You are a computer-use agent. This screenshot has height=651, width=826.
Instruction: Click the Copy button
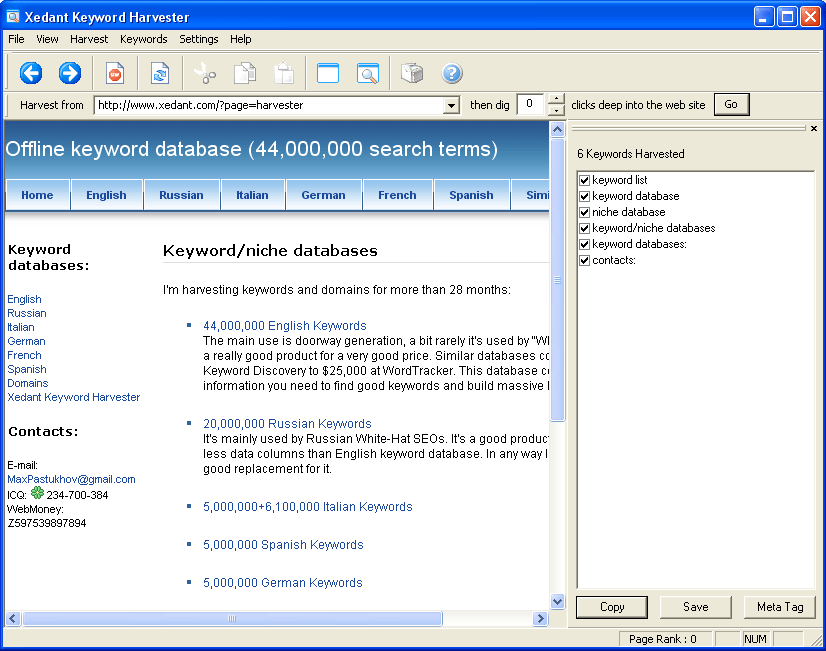click(x=612, y=607)
